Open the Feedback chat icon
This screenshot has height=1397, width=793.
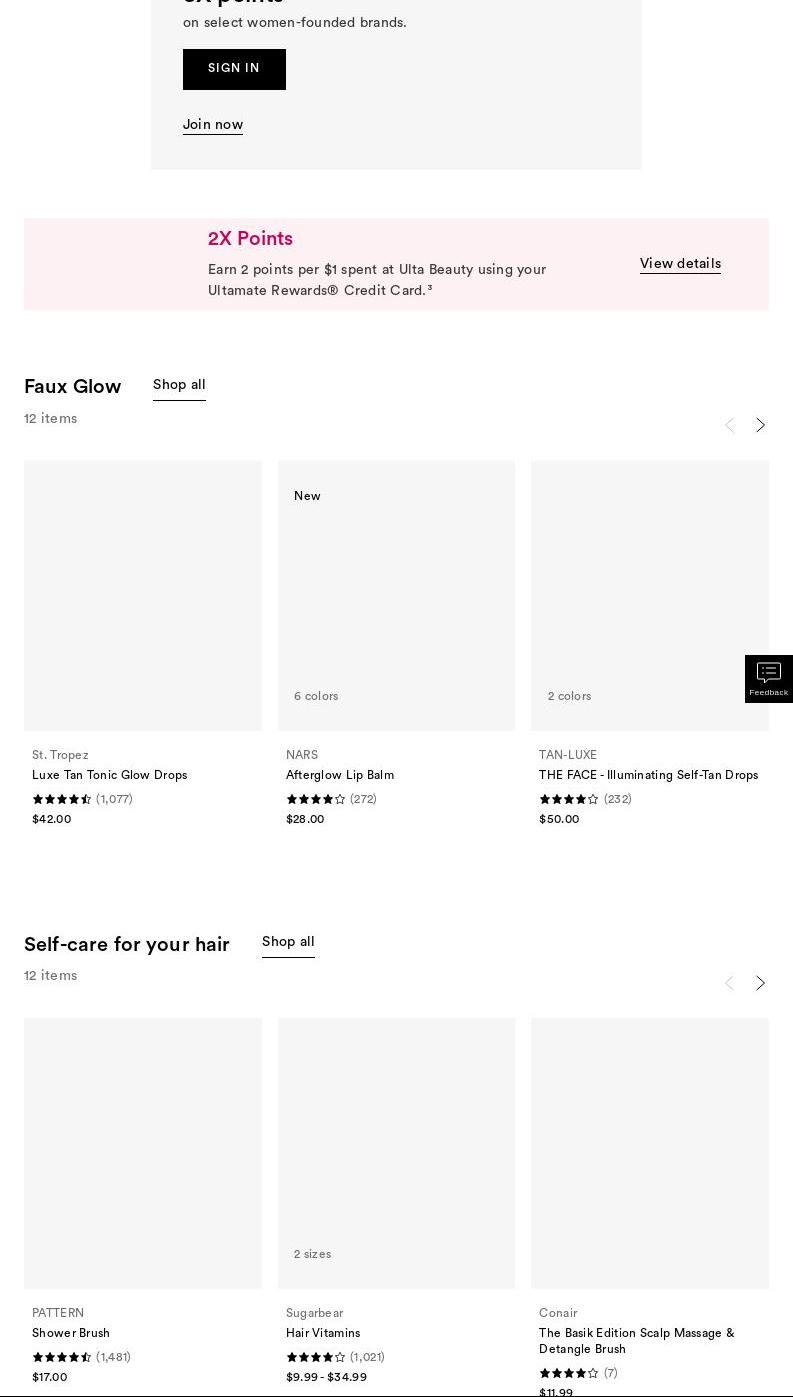(768, 678)
